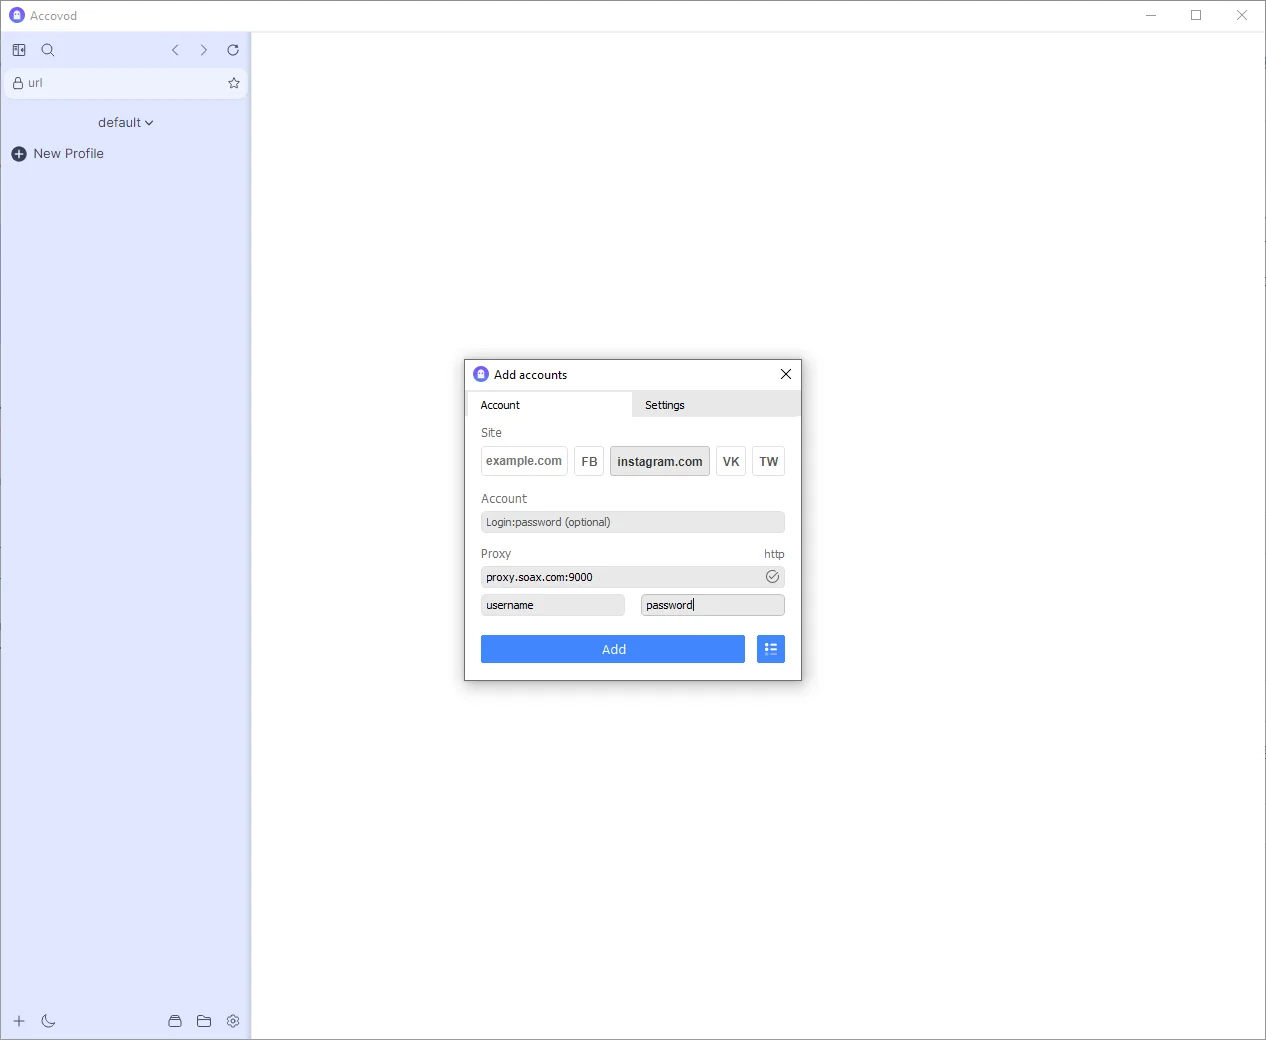Go back using the left arrow

pyautogui.click(x=175, y=50)
